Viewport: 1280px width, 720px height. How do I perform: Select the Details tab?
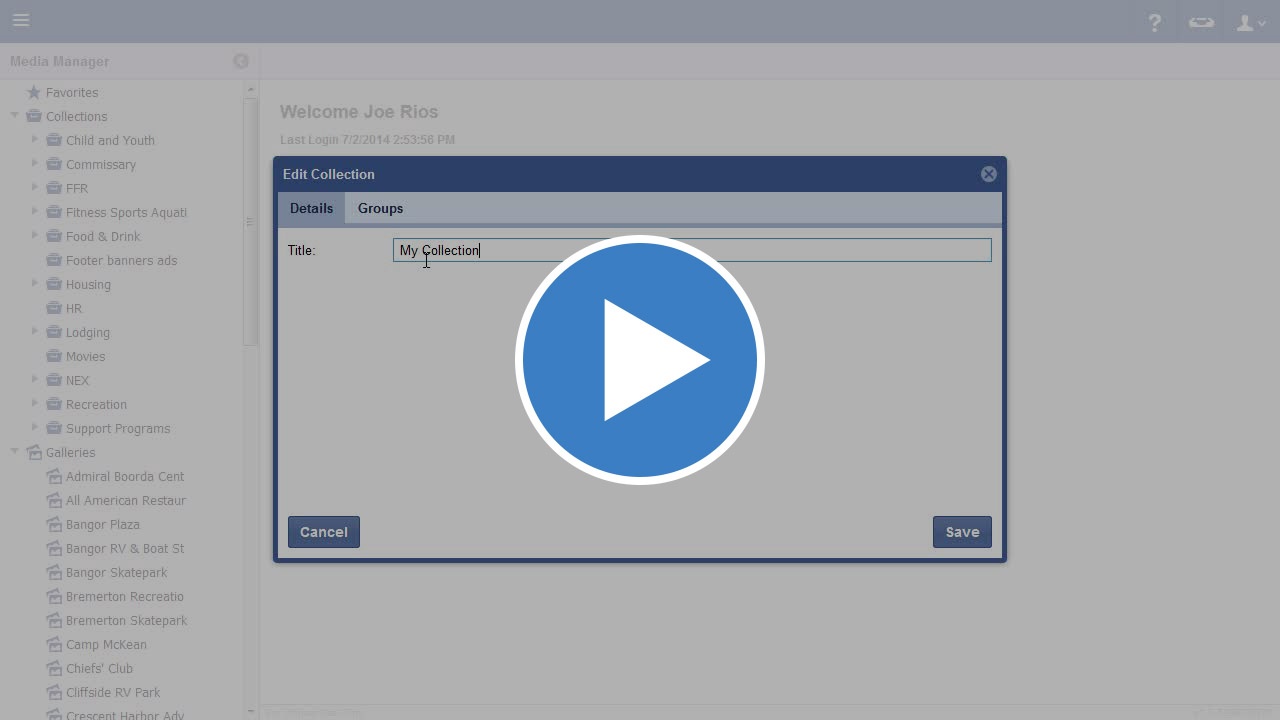[311, 208]
